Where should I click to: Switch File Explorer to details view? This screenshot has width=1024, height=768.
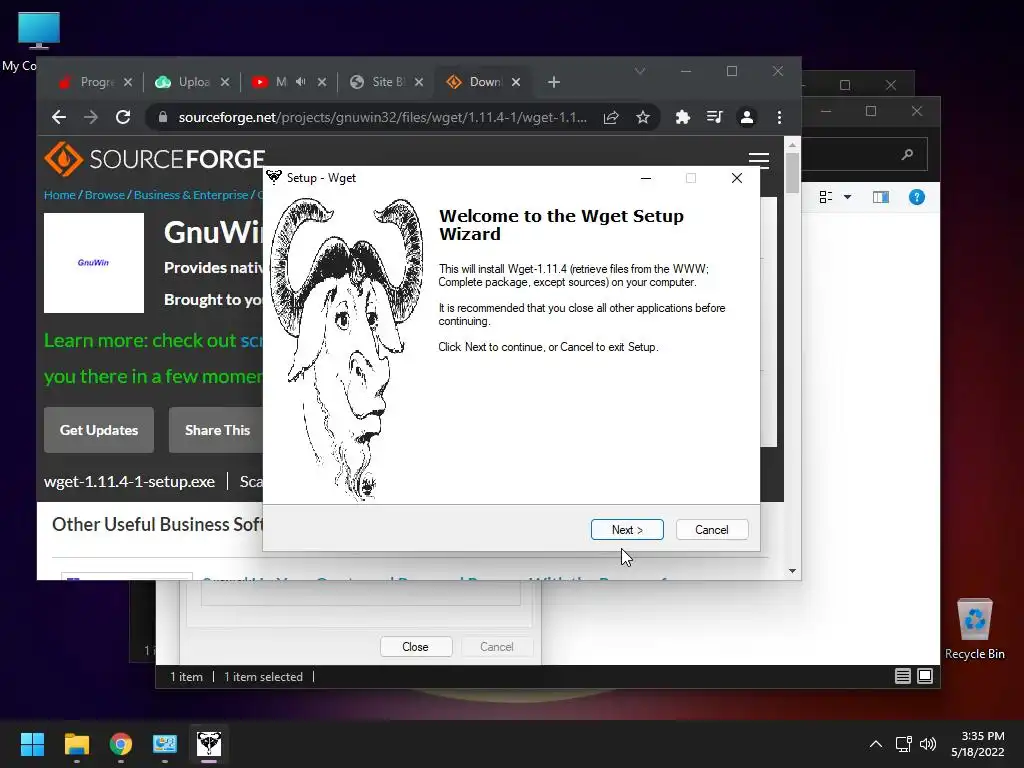[x=903, y=676]
